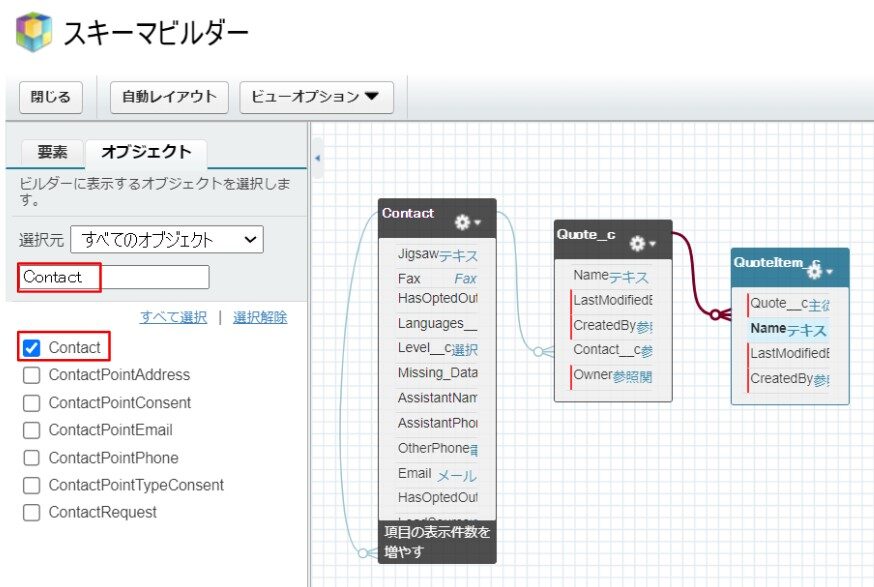874x587 pixels.
Task: Open the Contact object gear settings
Action: click(x=467, y=222)
